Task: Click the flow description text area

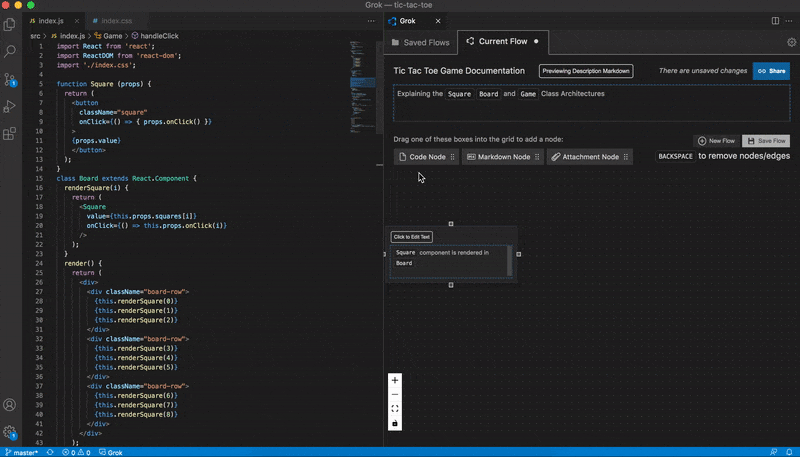Action: (x=591, y=103)
